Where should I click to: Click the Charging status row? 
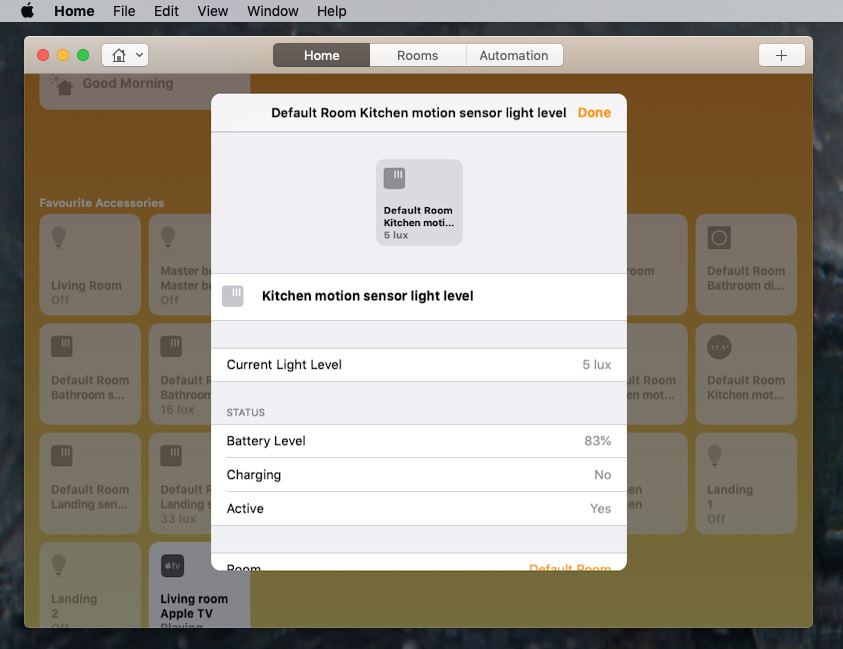click(419, 475)
